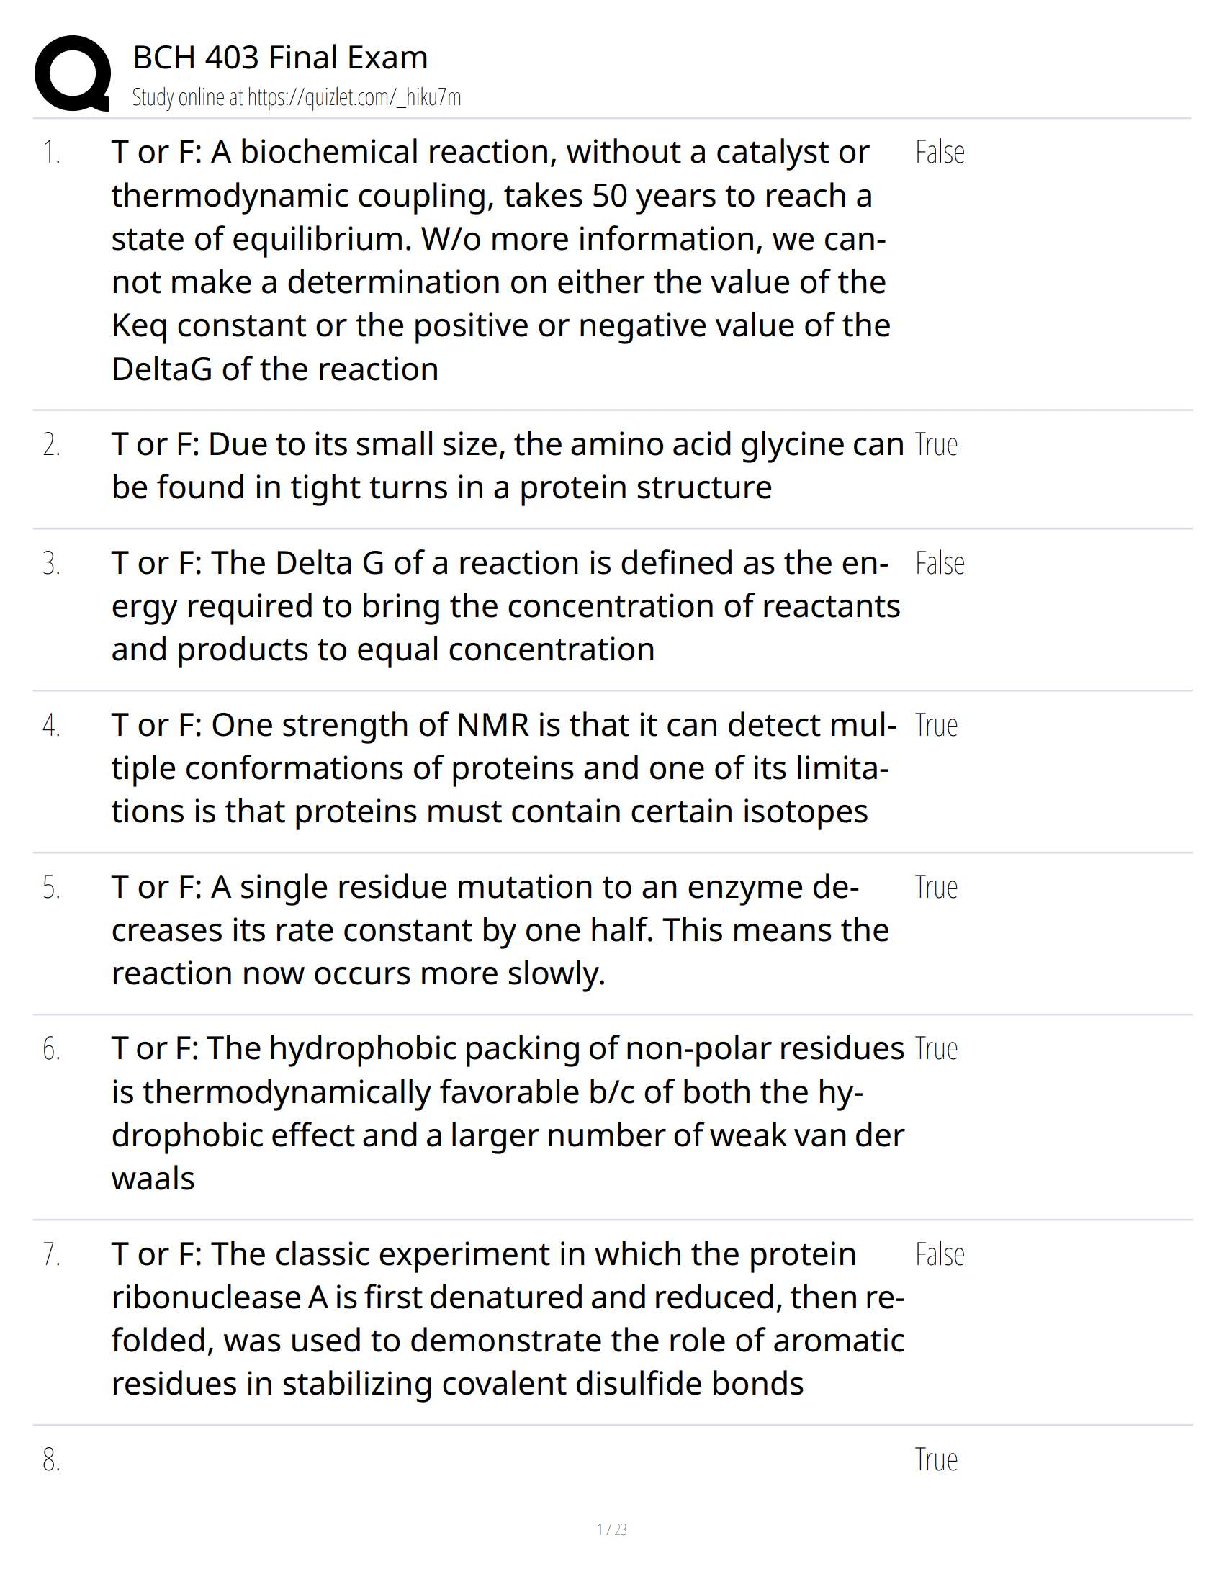1224x1584 pixels.
Task: Click the biochemical reaction equilibrium question text
Action: (x=500, y=260)
